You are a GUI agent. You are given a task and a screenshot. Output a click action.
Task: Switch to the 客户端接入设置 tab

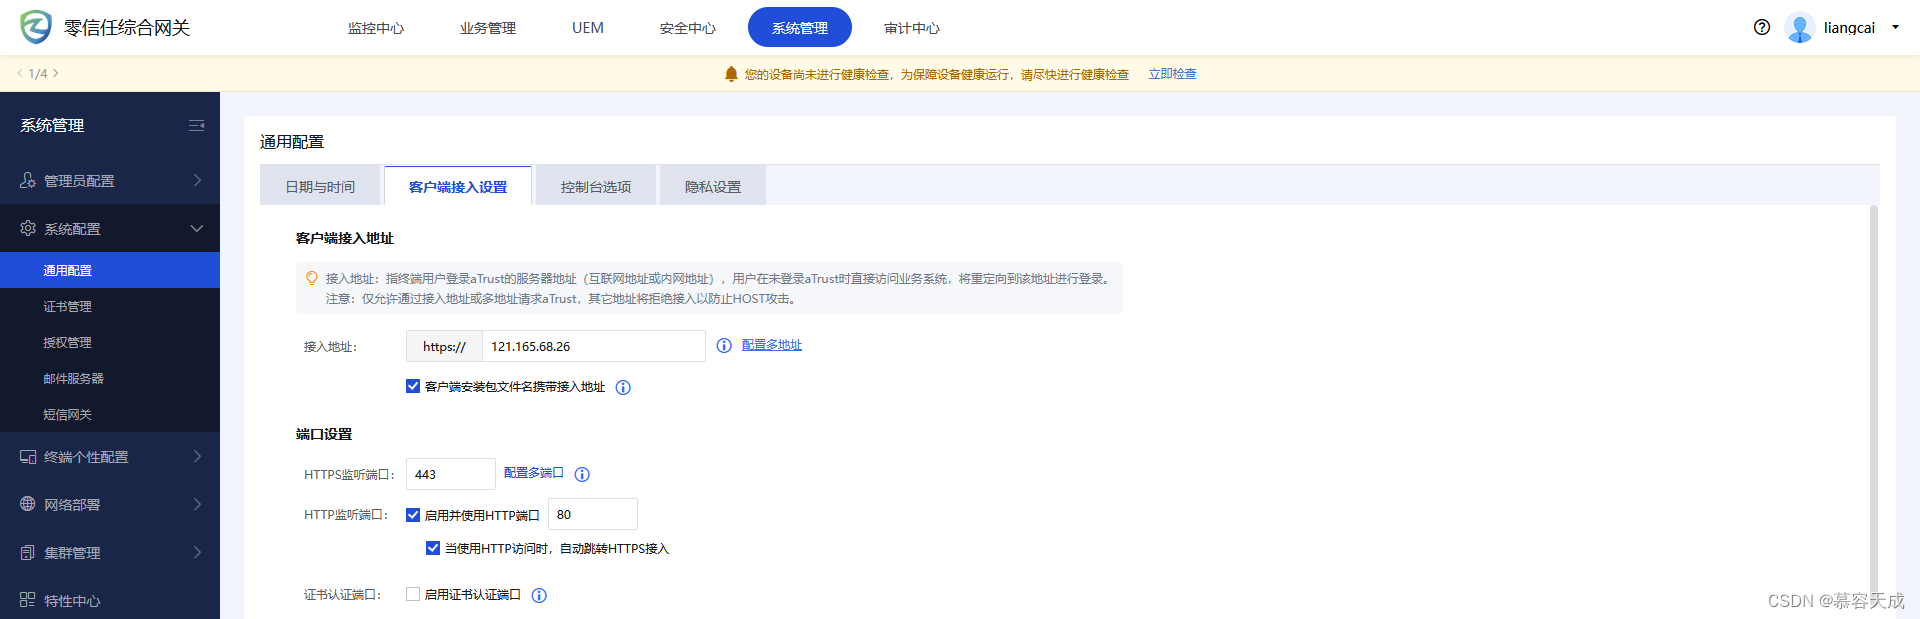458,186
